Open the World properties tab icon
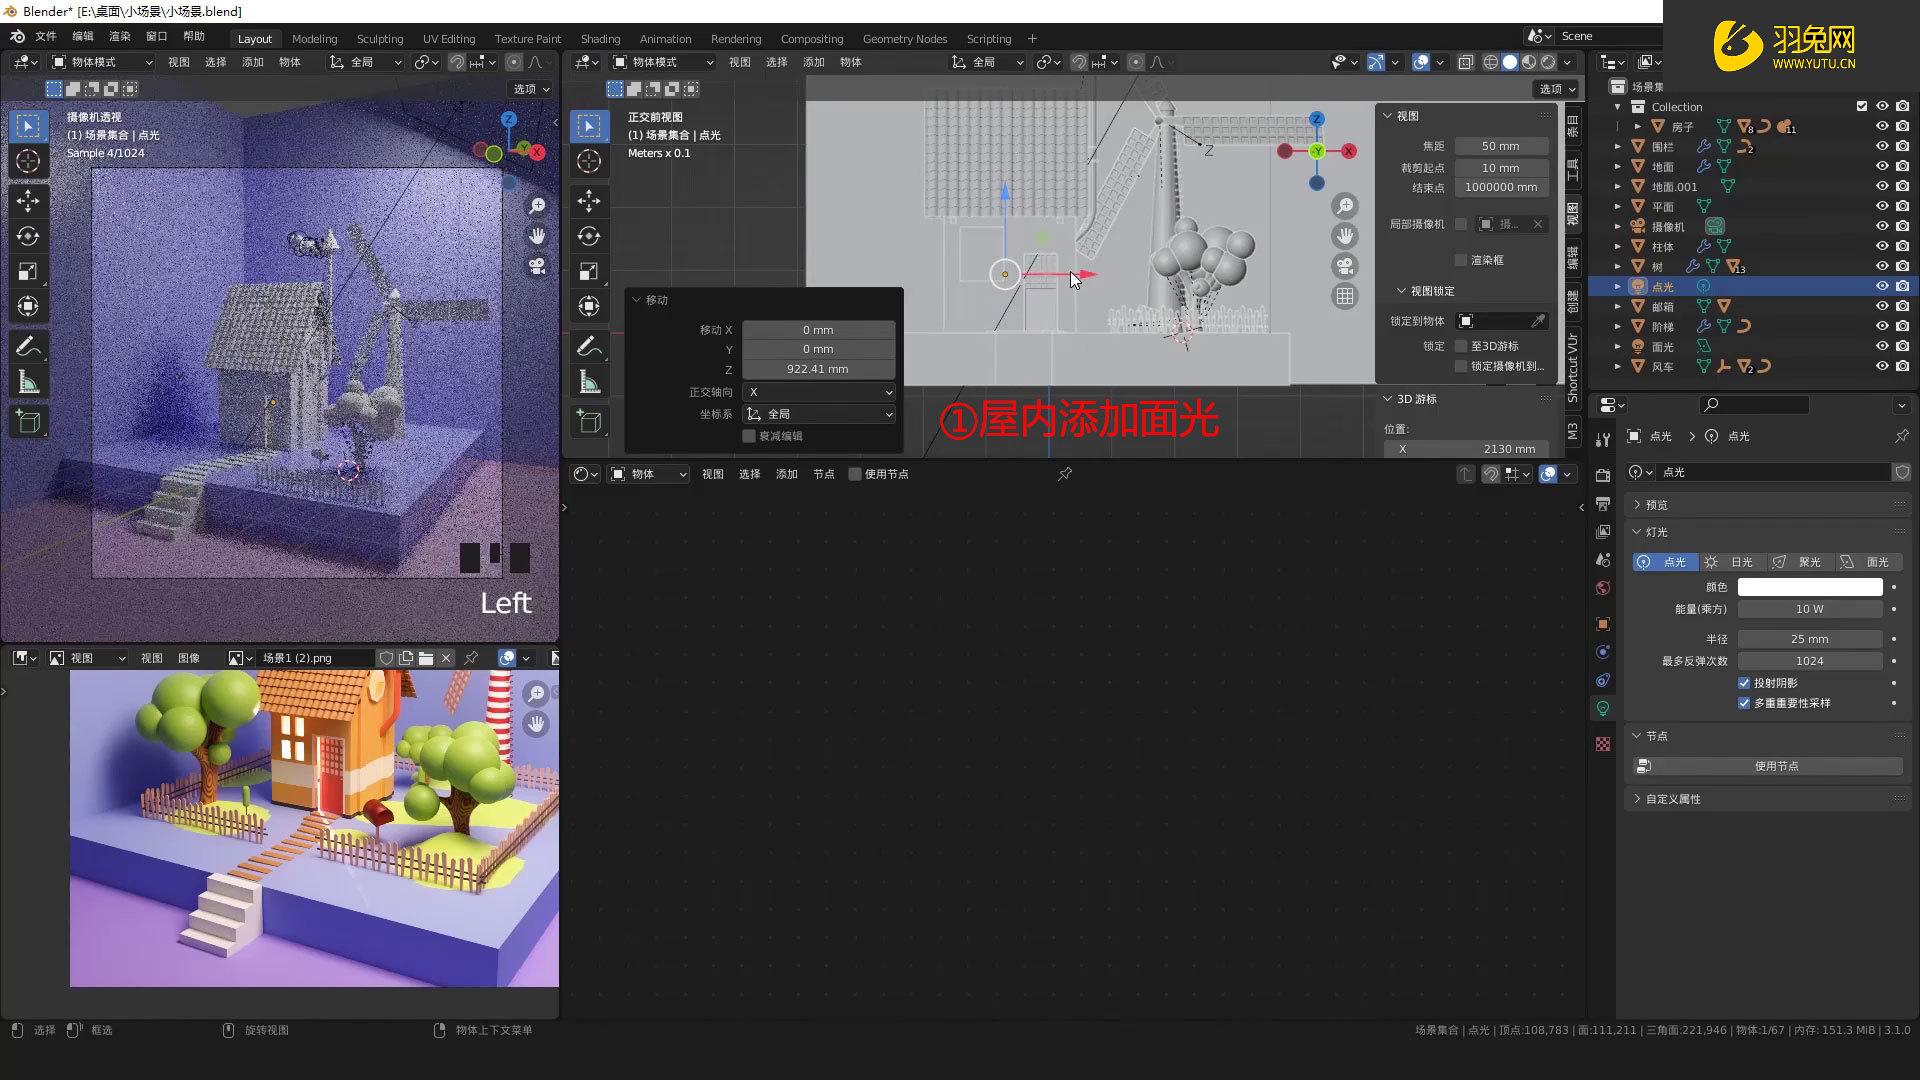Image resolution: width=1920 pixels, height=1080 pixels. click(x=1603, y=588)
